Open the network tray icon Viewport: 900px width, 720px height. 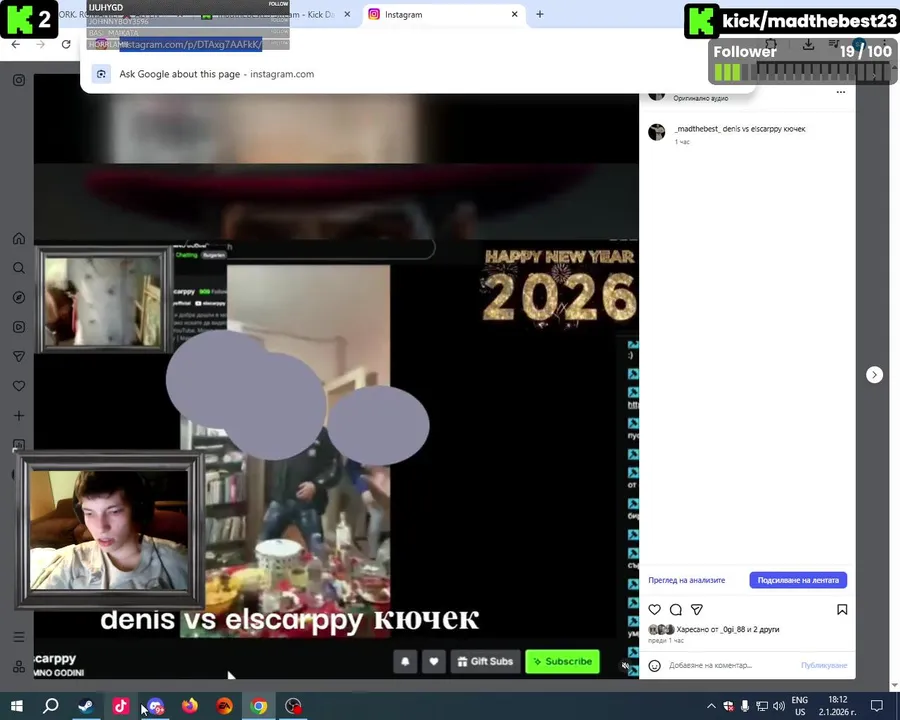point(762,706)
